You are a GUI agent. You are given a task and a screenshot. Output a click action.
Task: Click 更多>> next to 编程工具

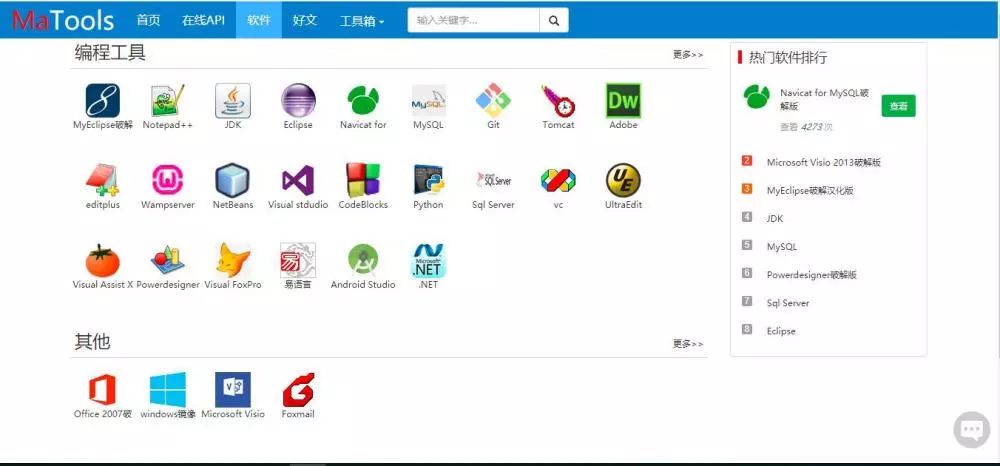point(688,55)
